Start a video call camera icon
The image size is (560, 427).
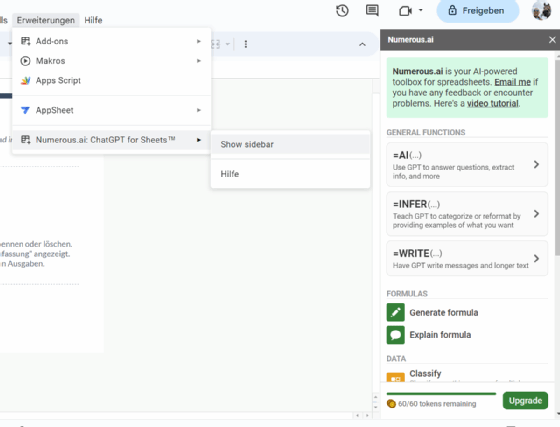[x=405, y=11]
